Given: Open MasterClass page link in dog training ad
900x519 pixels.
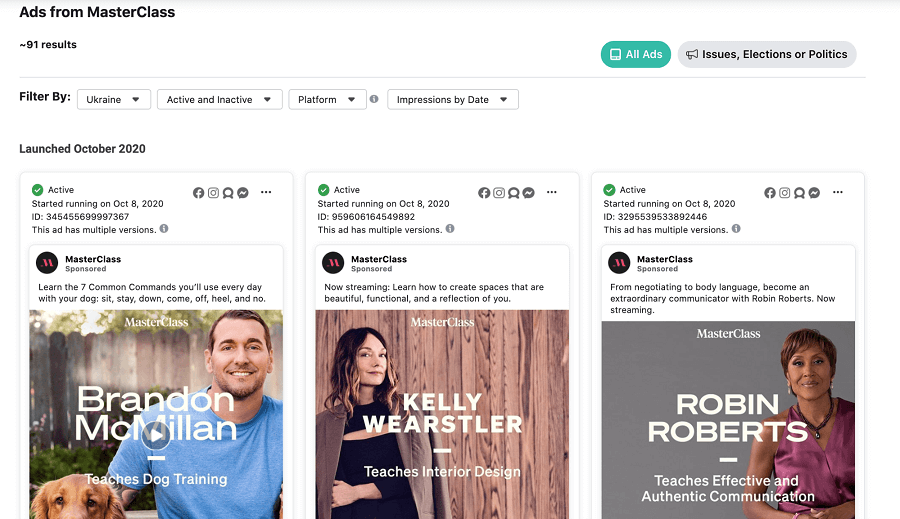Looking at the screenshot, I should pos(93,259).
